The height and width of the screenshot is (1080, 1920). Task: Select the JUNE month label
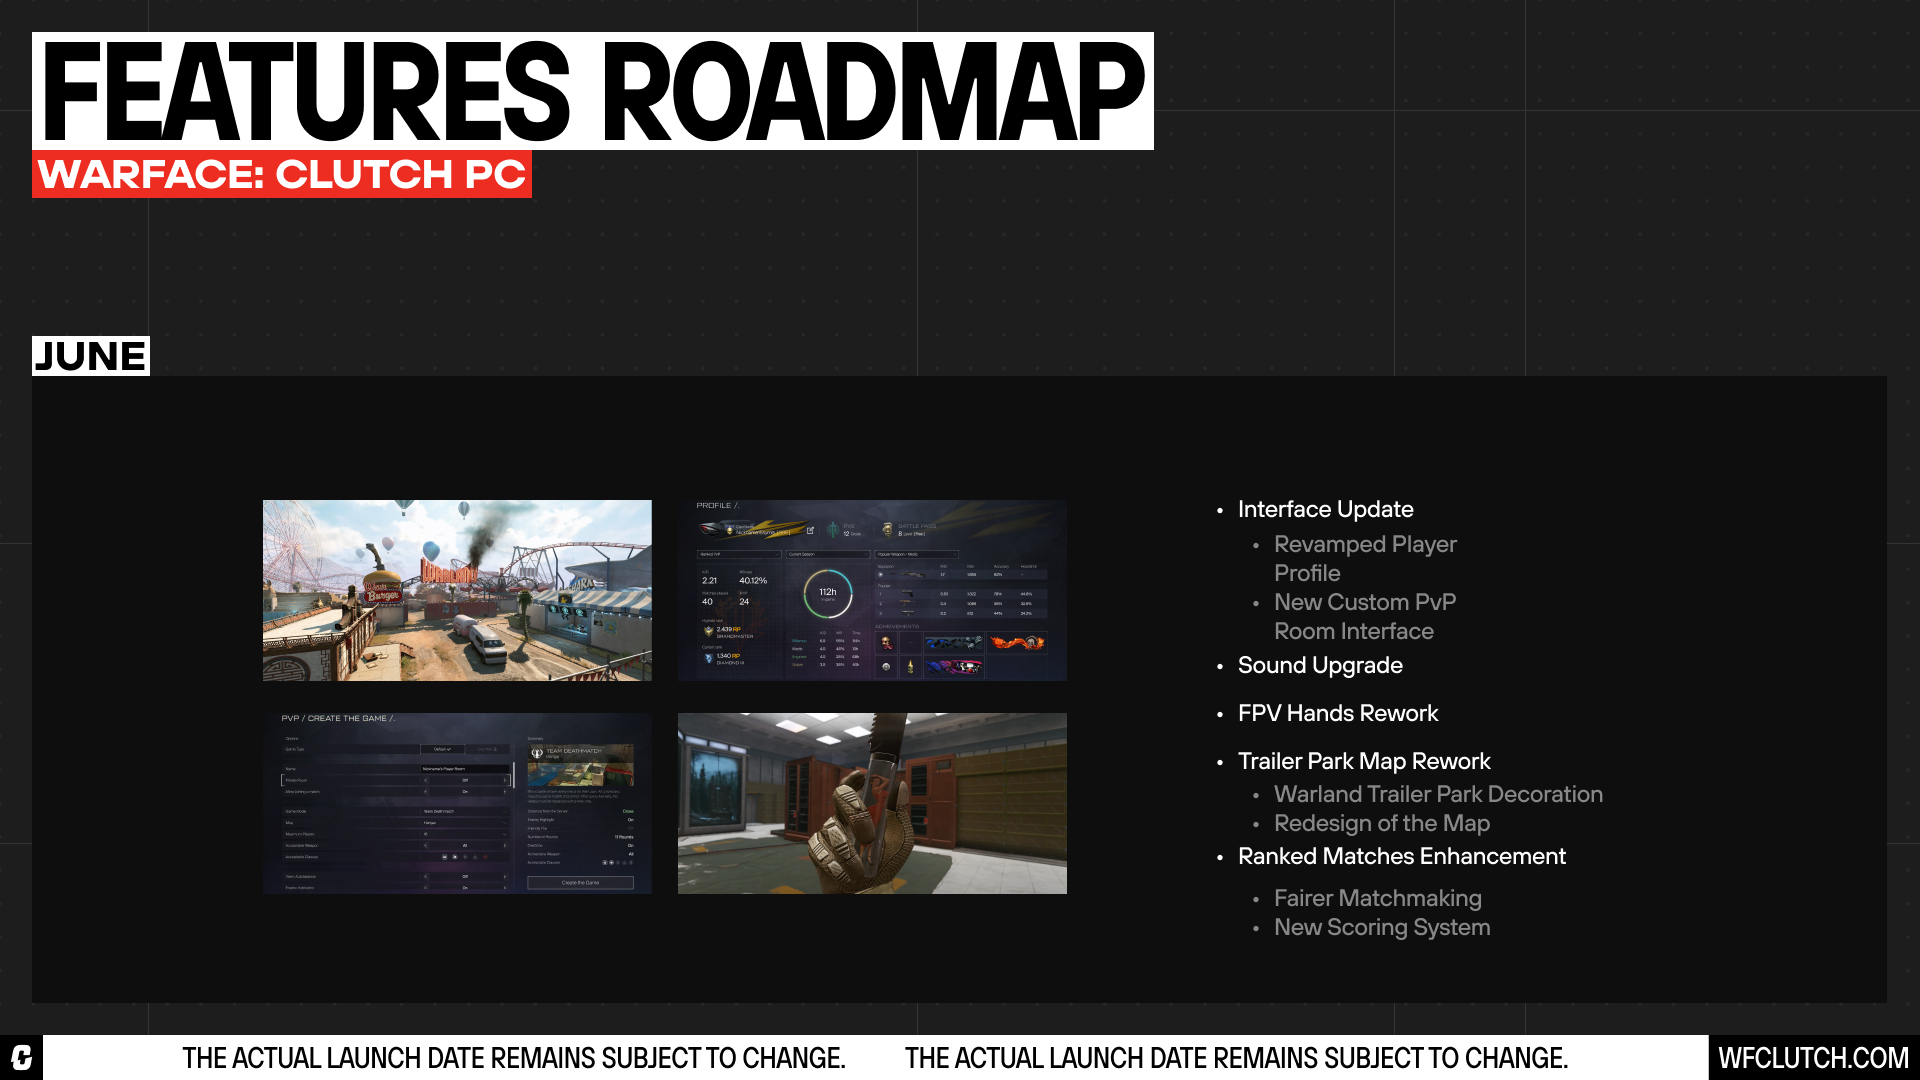(x=91, y=356)
